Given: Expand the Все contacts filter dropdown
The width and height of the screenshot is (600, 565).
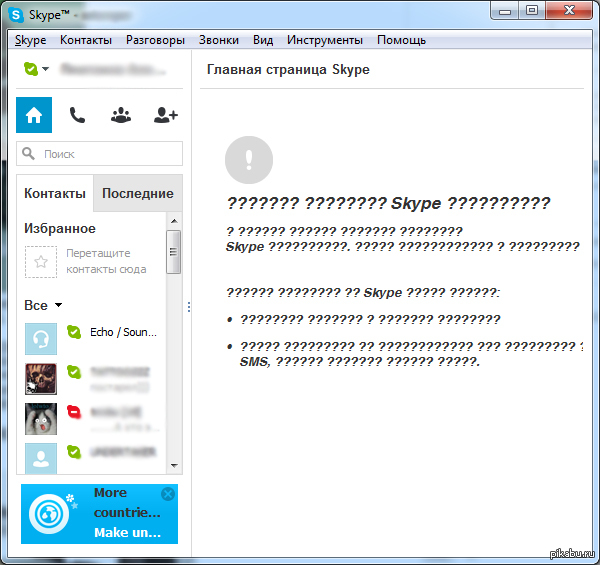Looking at the screenshot, I should coord(58,305).
